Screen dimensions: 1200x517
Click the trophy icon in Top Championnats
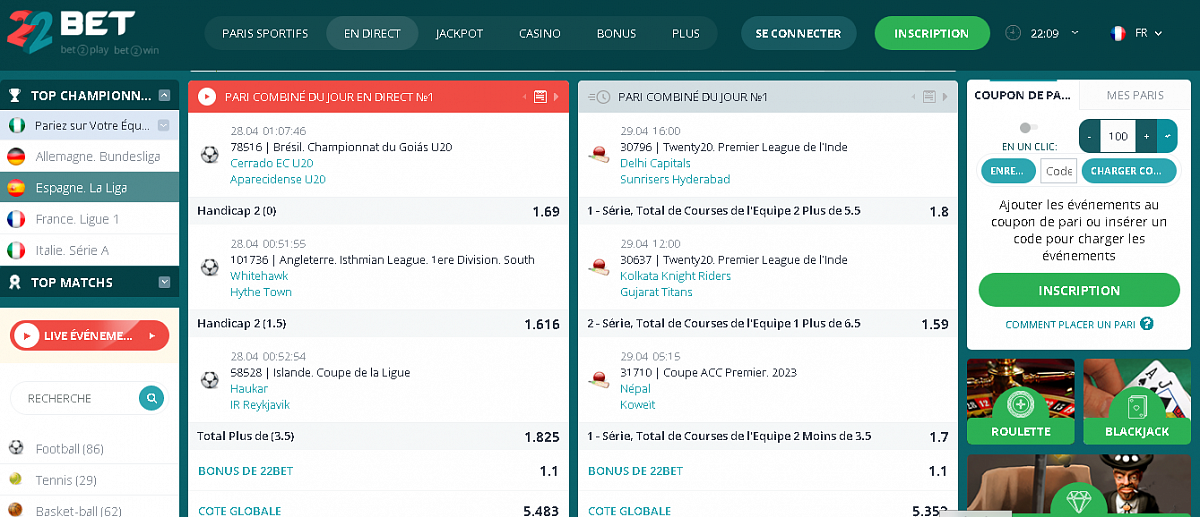pos(15,96)
